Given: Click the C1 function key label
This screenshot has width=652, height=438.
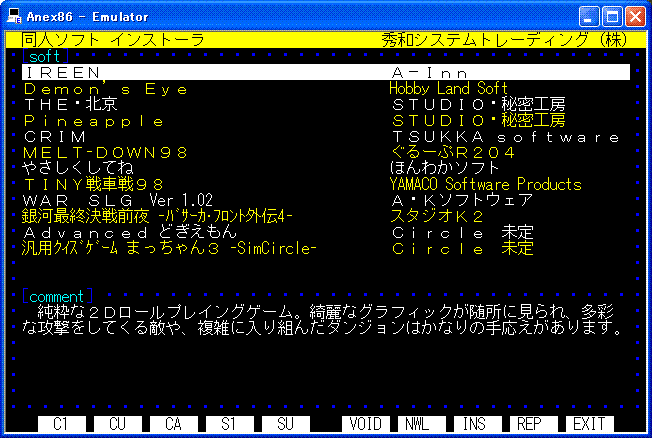Looking at the screenshot, I should [62, 424].
